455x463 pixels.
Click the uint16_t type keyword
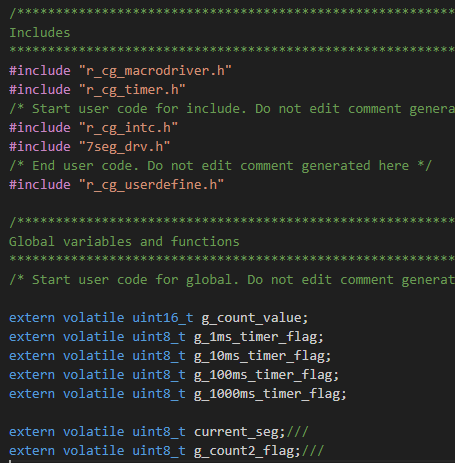pyautogui.click(x=163, y=318)
